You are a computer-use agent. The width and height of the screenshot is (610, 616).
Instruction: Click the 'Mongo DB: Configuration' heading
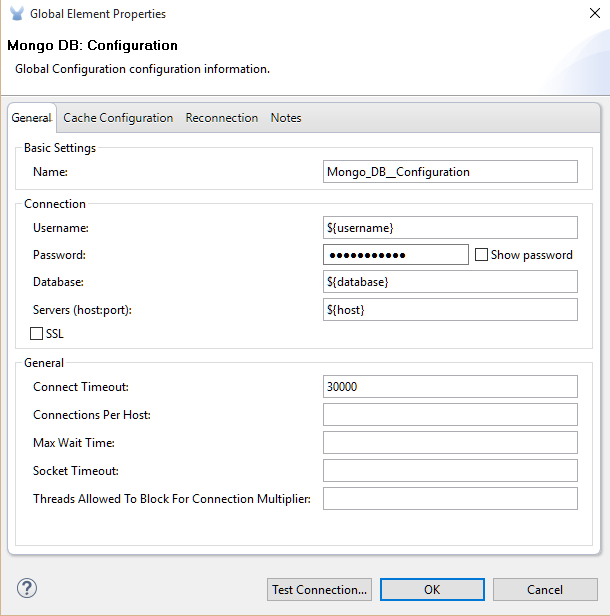click(92, 45)
